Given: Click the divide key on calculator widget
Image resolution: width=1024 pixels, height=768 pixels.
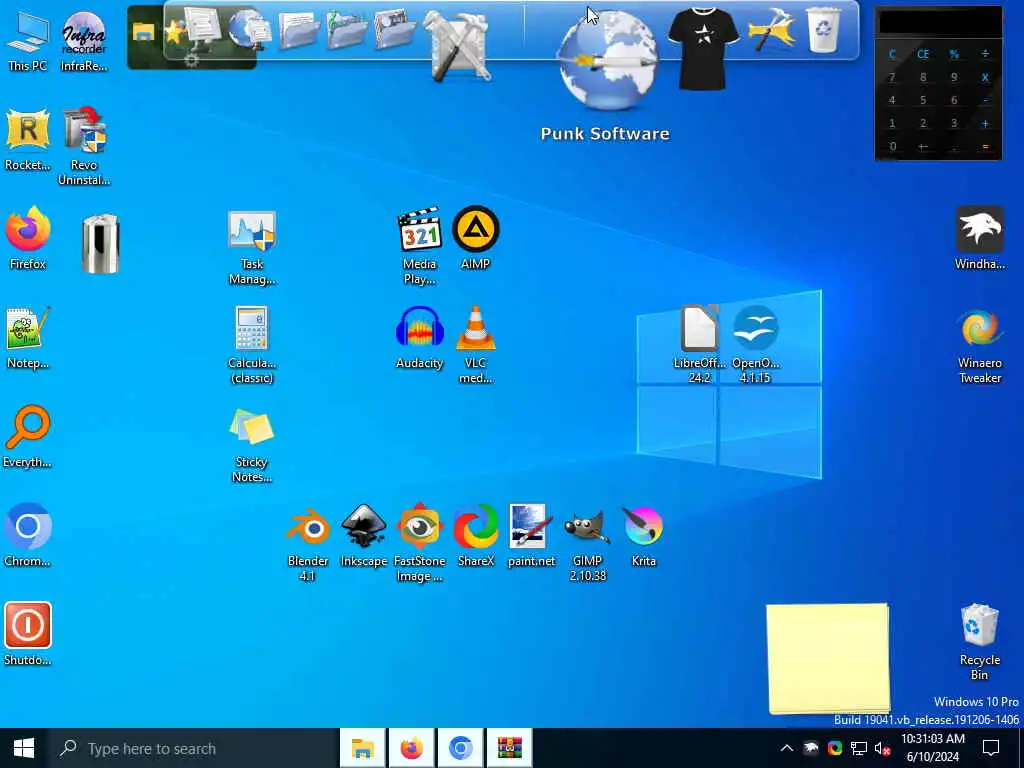Looking at the screenshot, I should pos(985,54).
